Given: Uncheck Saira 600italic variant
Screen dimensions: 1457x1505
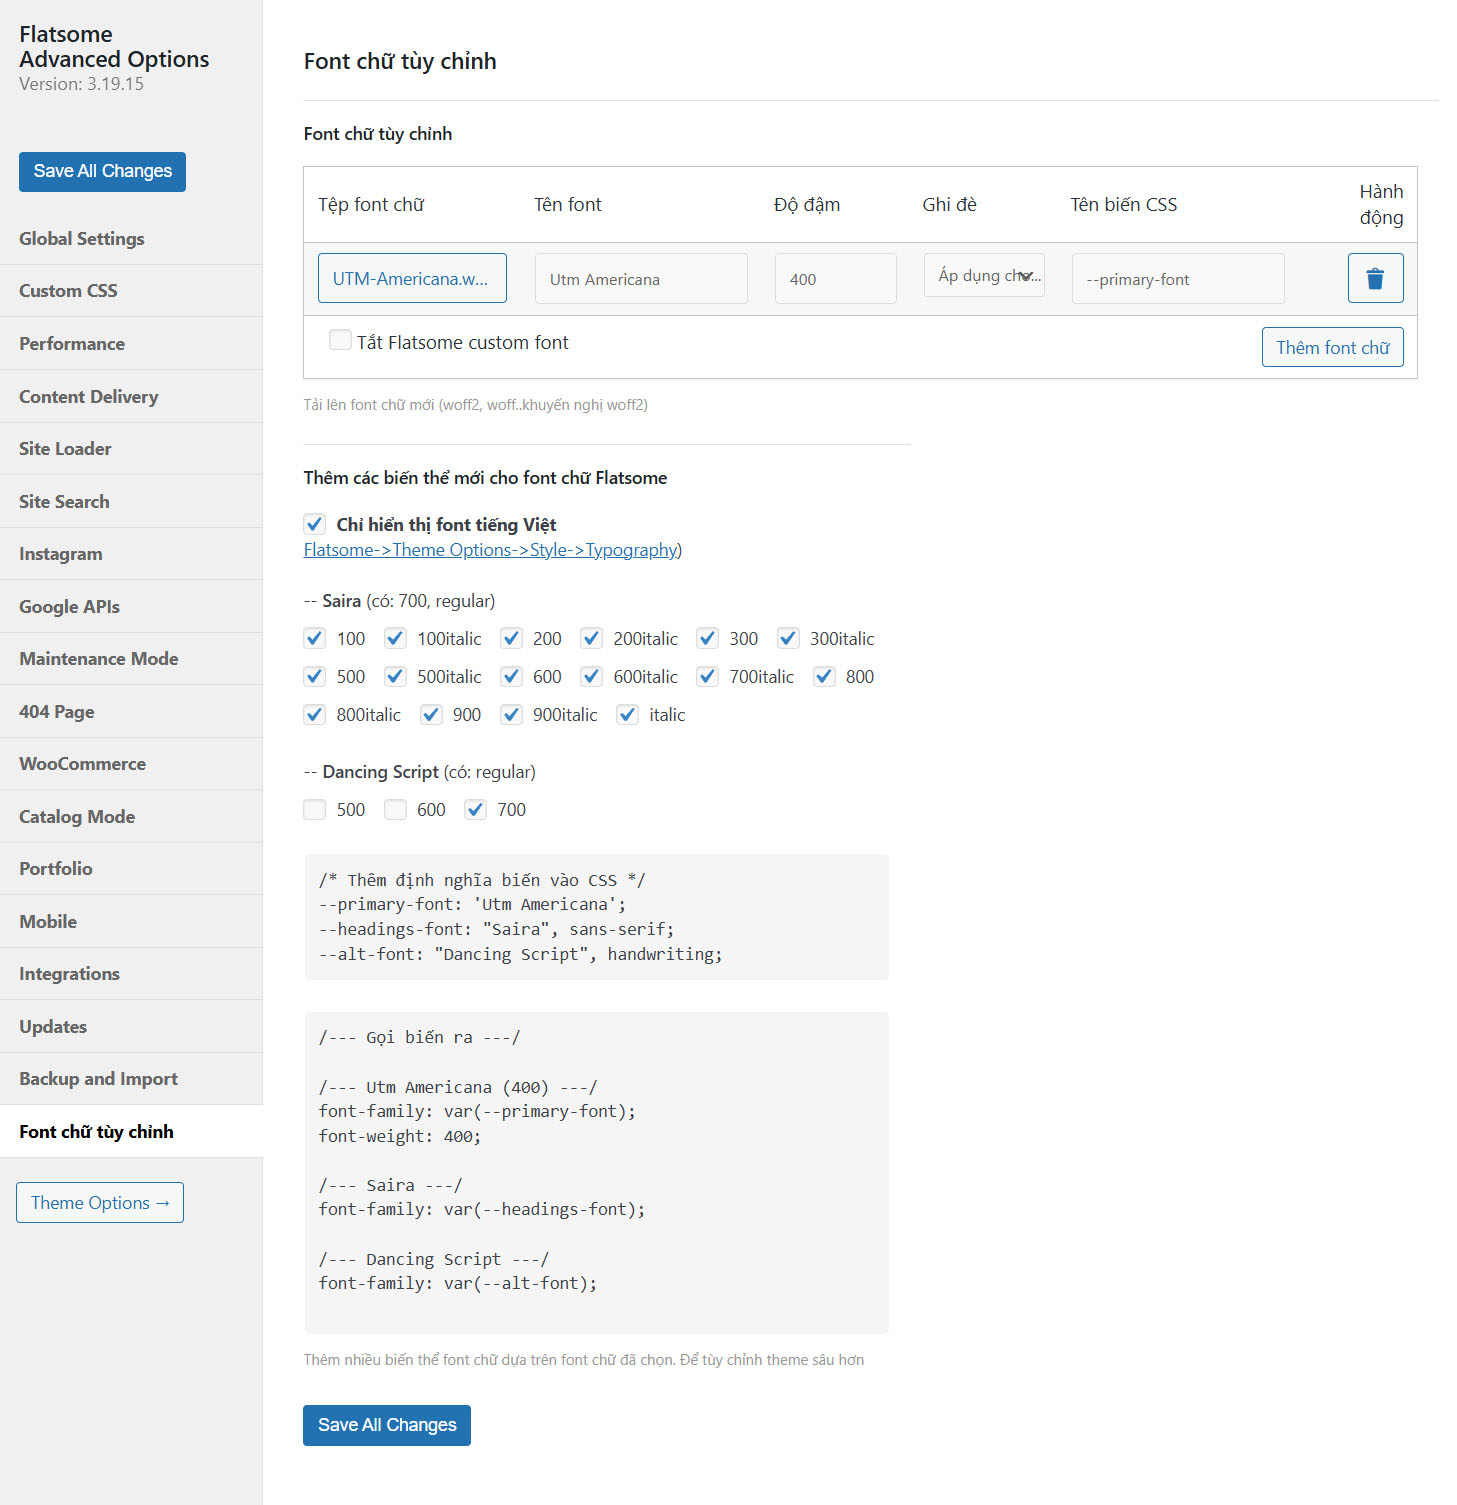Looking at the screenshot, I should (x=591, y=676).
